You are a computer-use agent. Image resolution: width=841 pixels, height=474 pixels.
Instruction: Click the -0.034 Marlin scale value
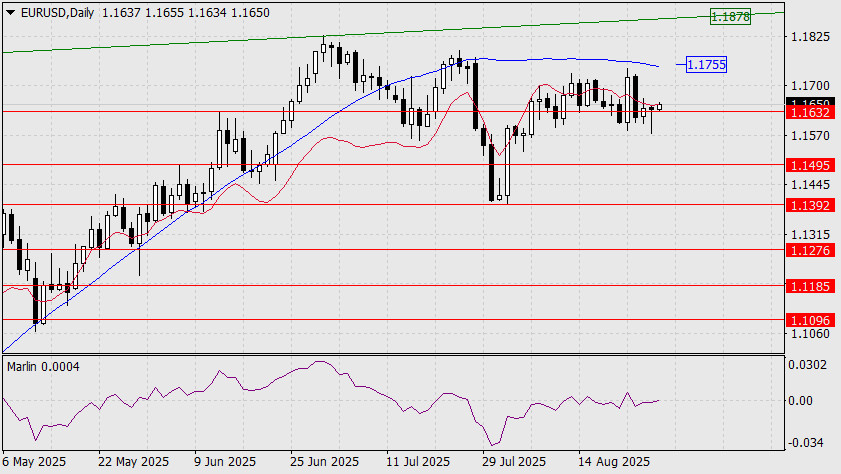point(806,443)
